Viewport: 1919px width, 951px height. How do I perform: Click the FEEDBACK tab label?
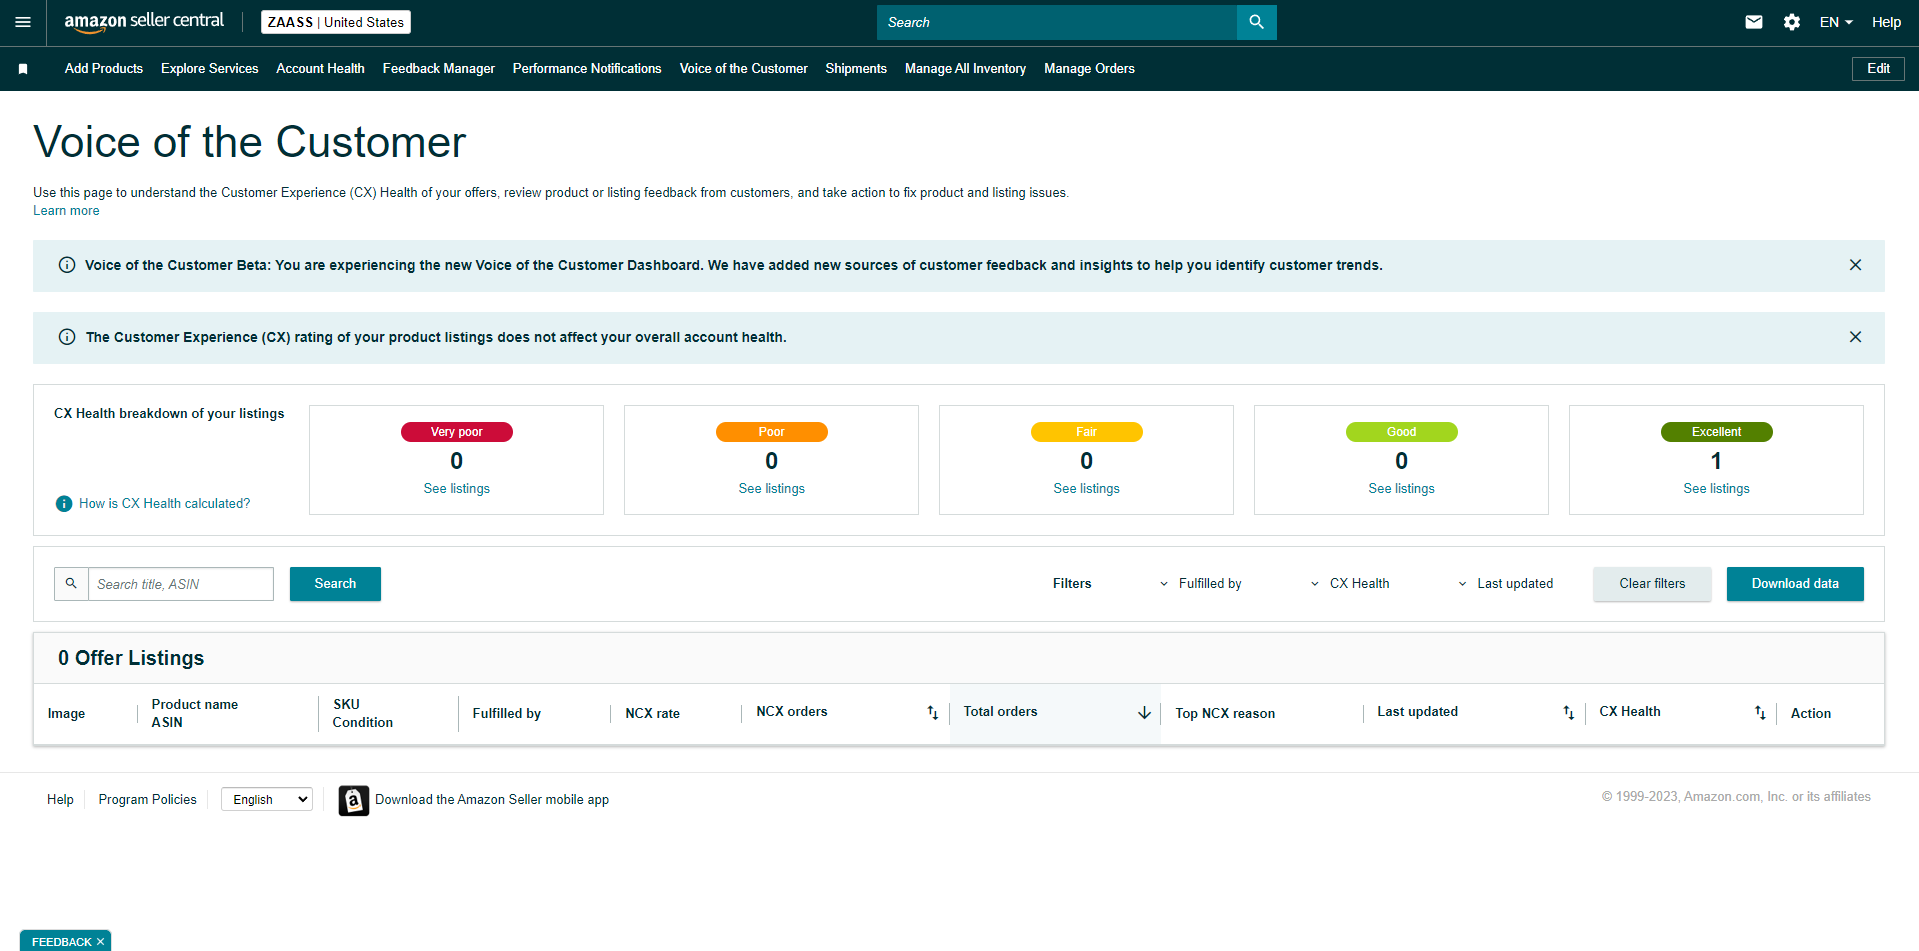click(61, 942)
